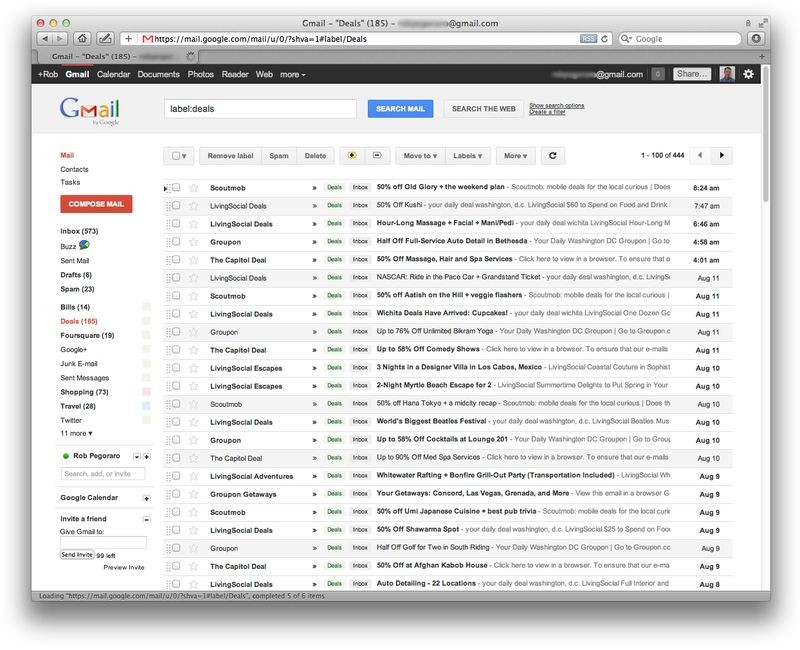Open the select-all checkbox dropdown
The image size is (800, 650).
tap(179, 156)
